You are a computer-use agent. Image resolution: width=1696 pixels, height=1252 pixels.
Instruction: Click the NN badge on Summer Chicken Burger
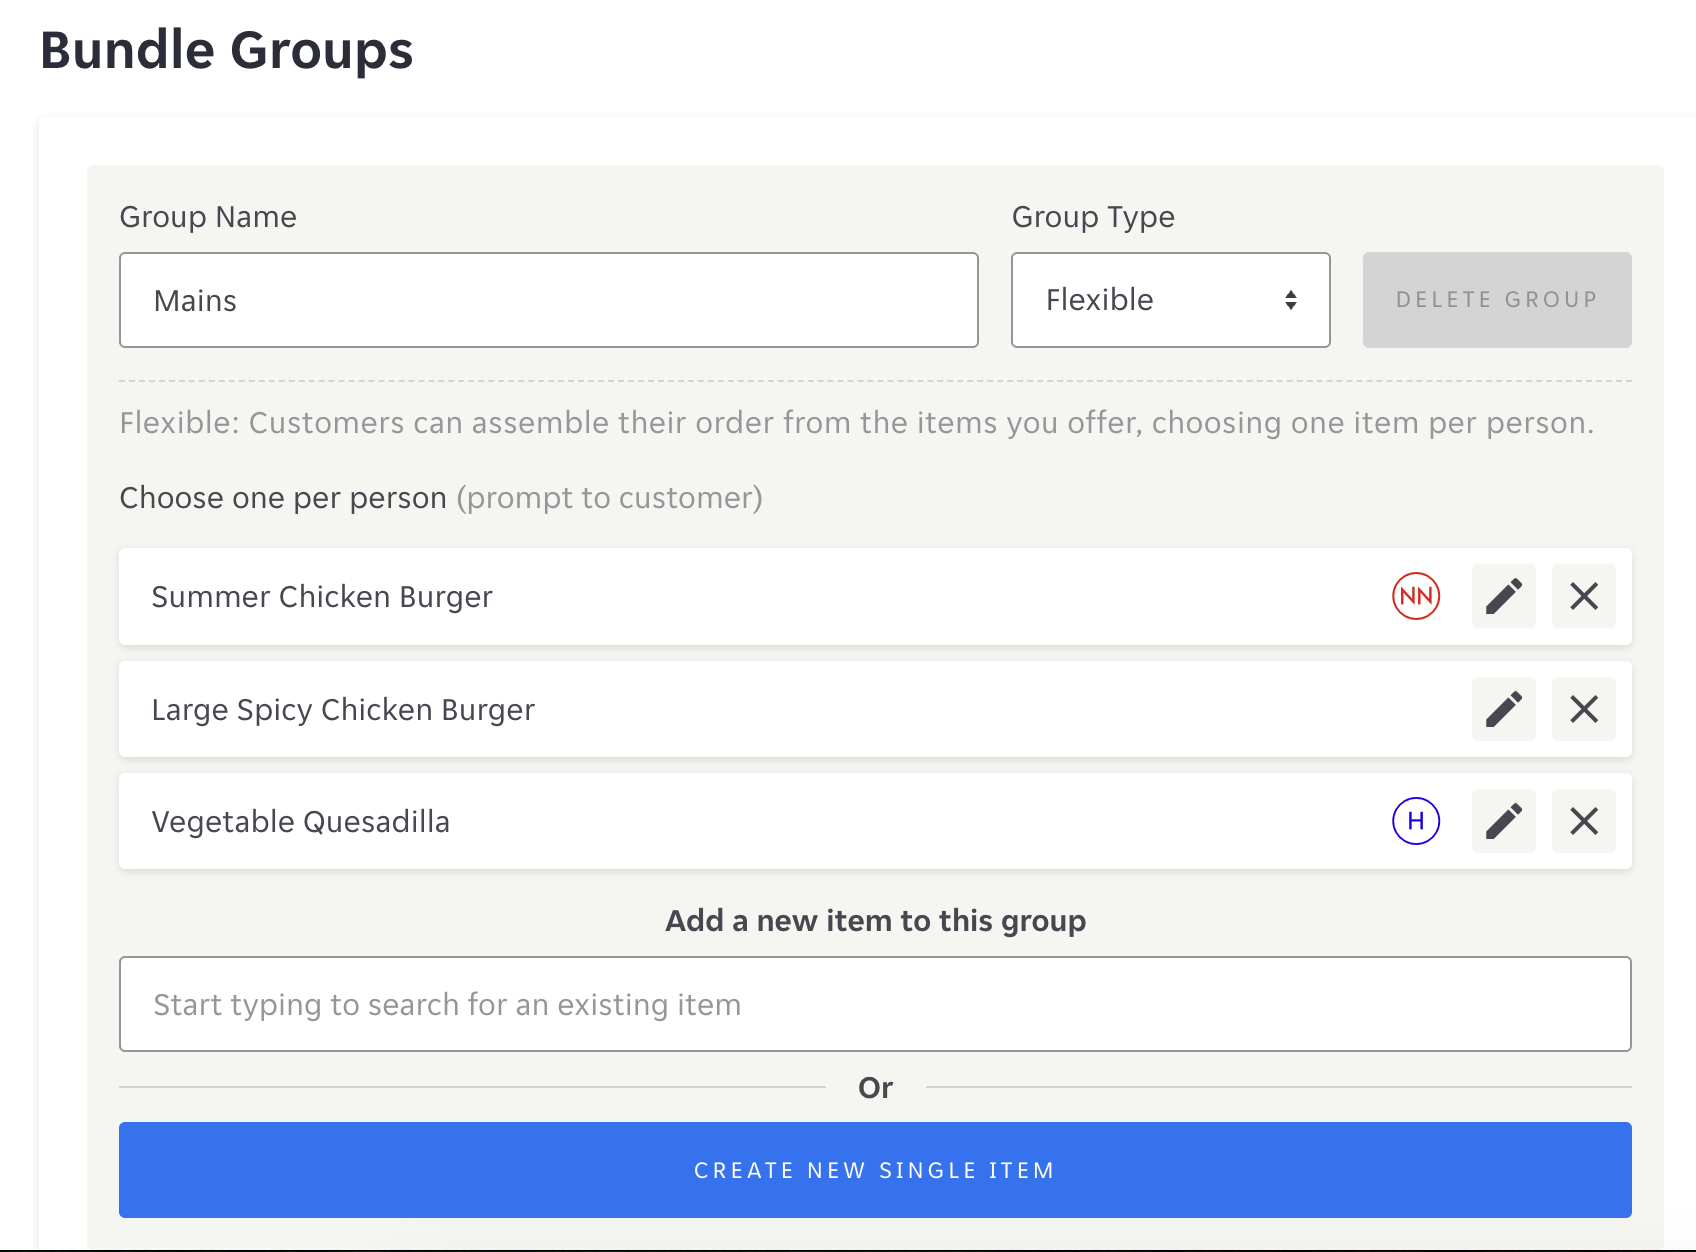(1416, 596)
